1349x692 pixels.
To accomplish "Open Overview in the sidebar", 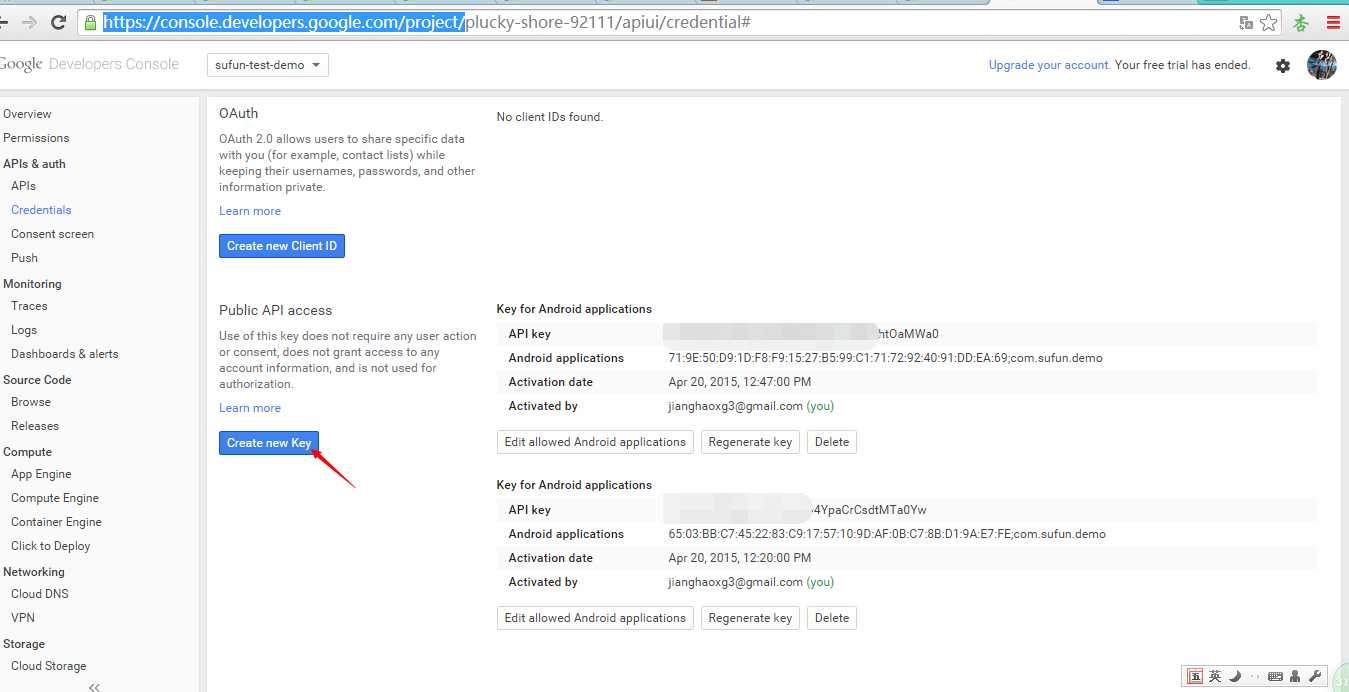I will [27, 114].
